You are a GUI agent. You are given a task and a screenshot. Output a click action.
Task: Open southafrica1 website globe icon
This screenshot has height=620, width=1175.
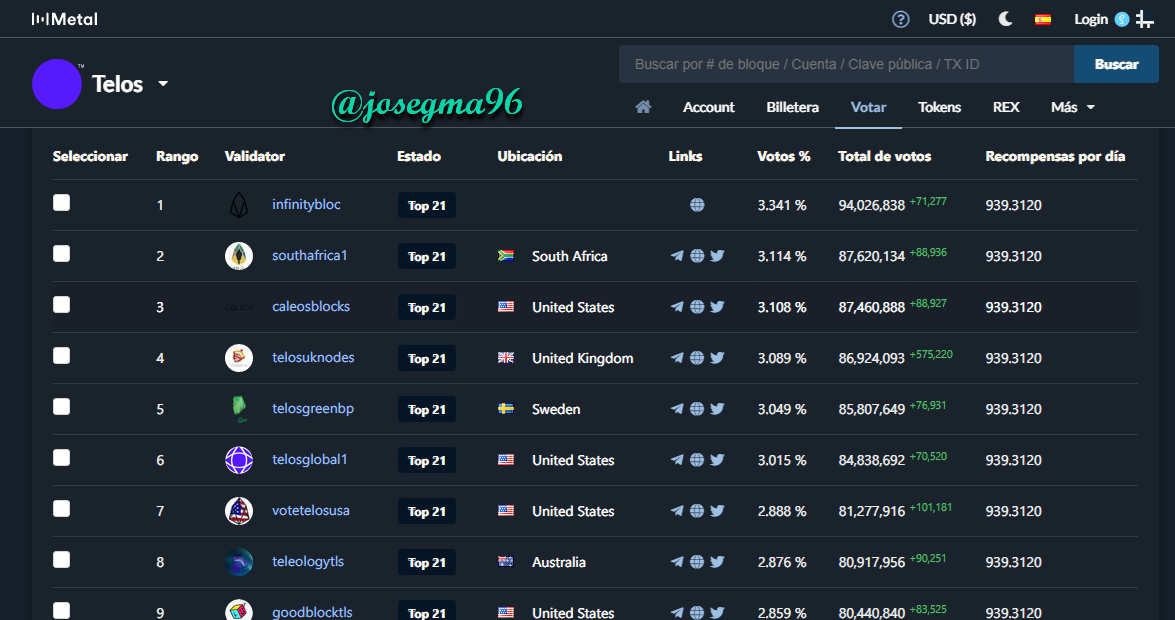pos(697,256)
